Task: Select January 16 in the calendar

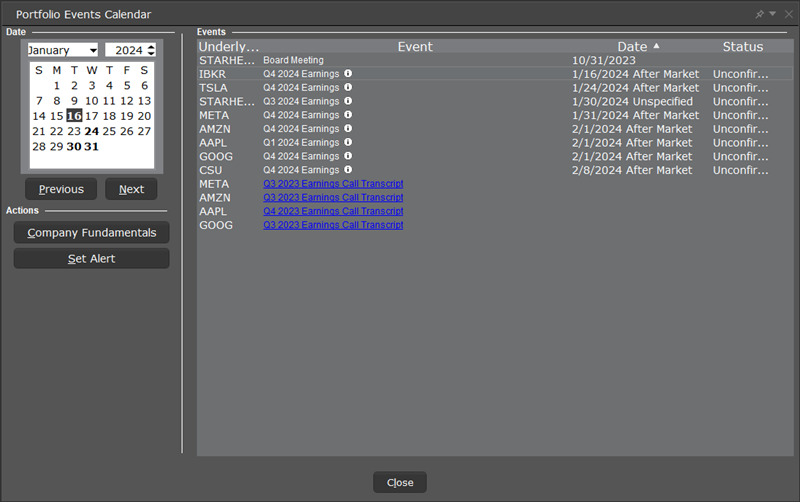Action: coord(74,116)
